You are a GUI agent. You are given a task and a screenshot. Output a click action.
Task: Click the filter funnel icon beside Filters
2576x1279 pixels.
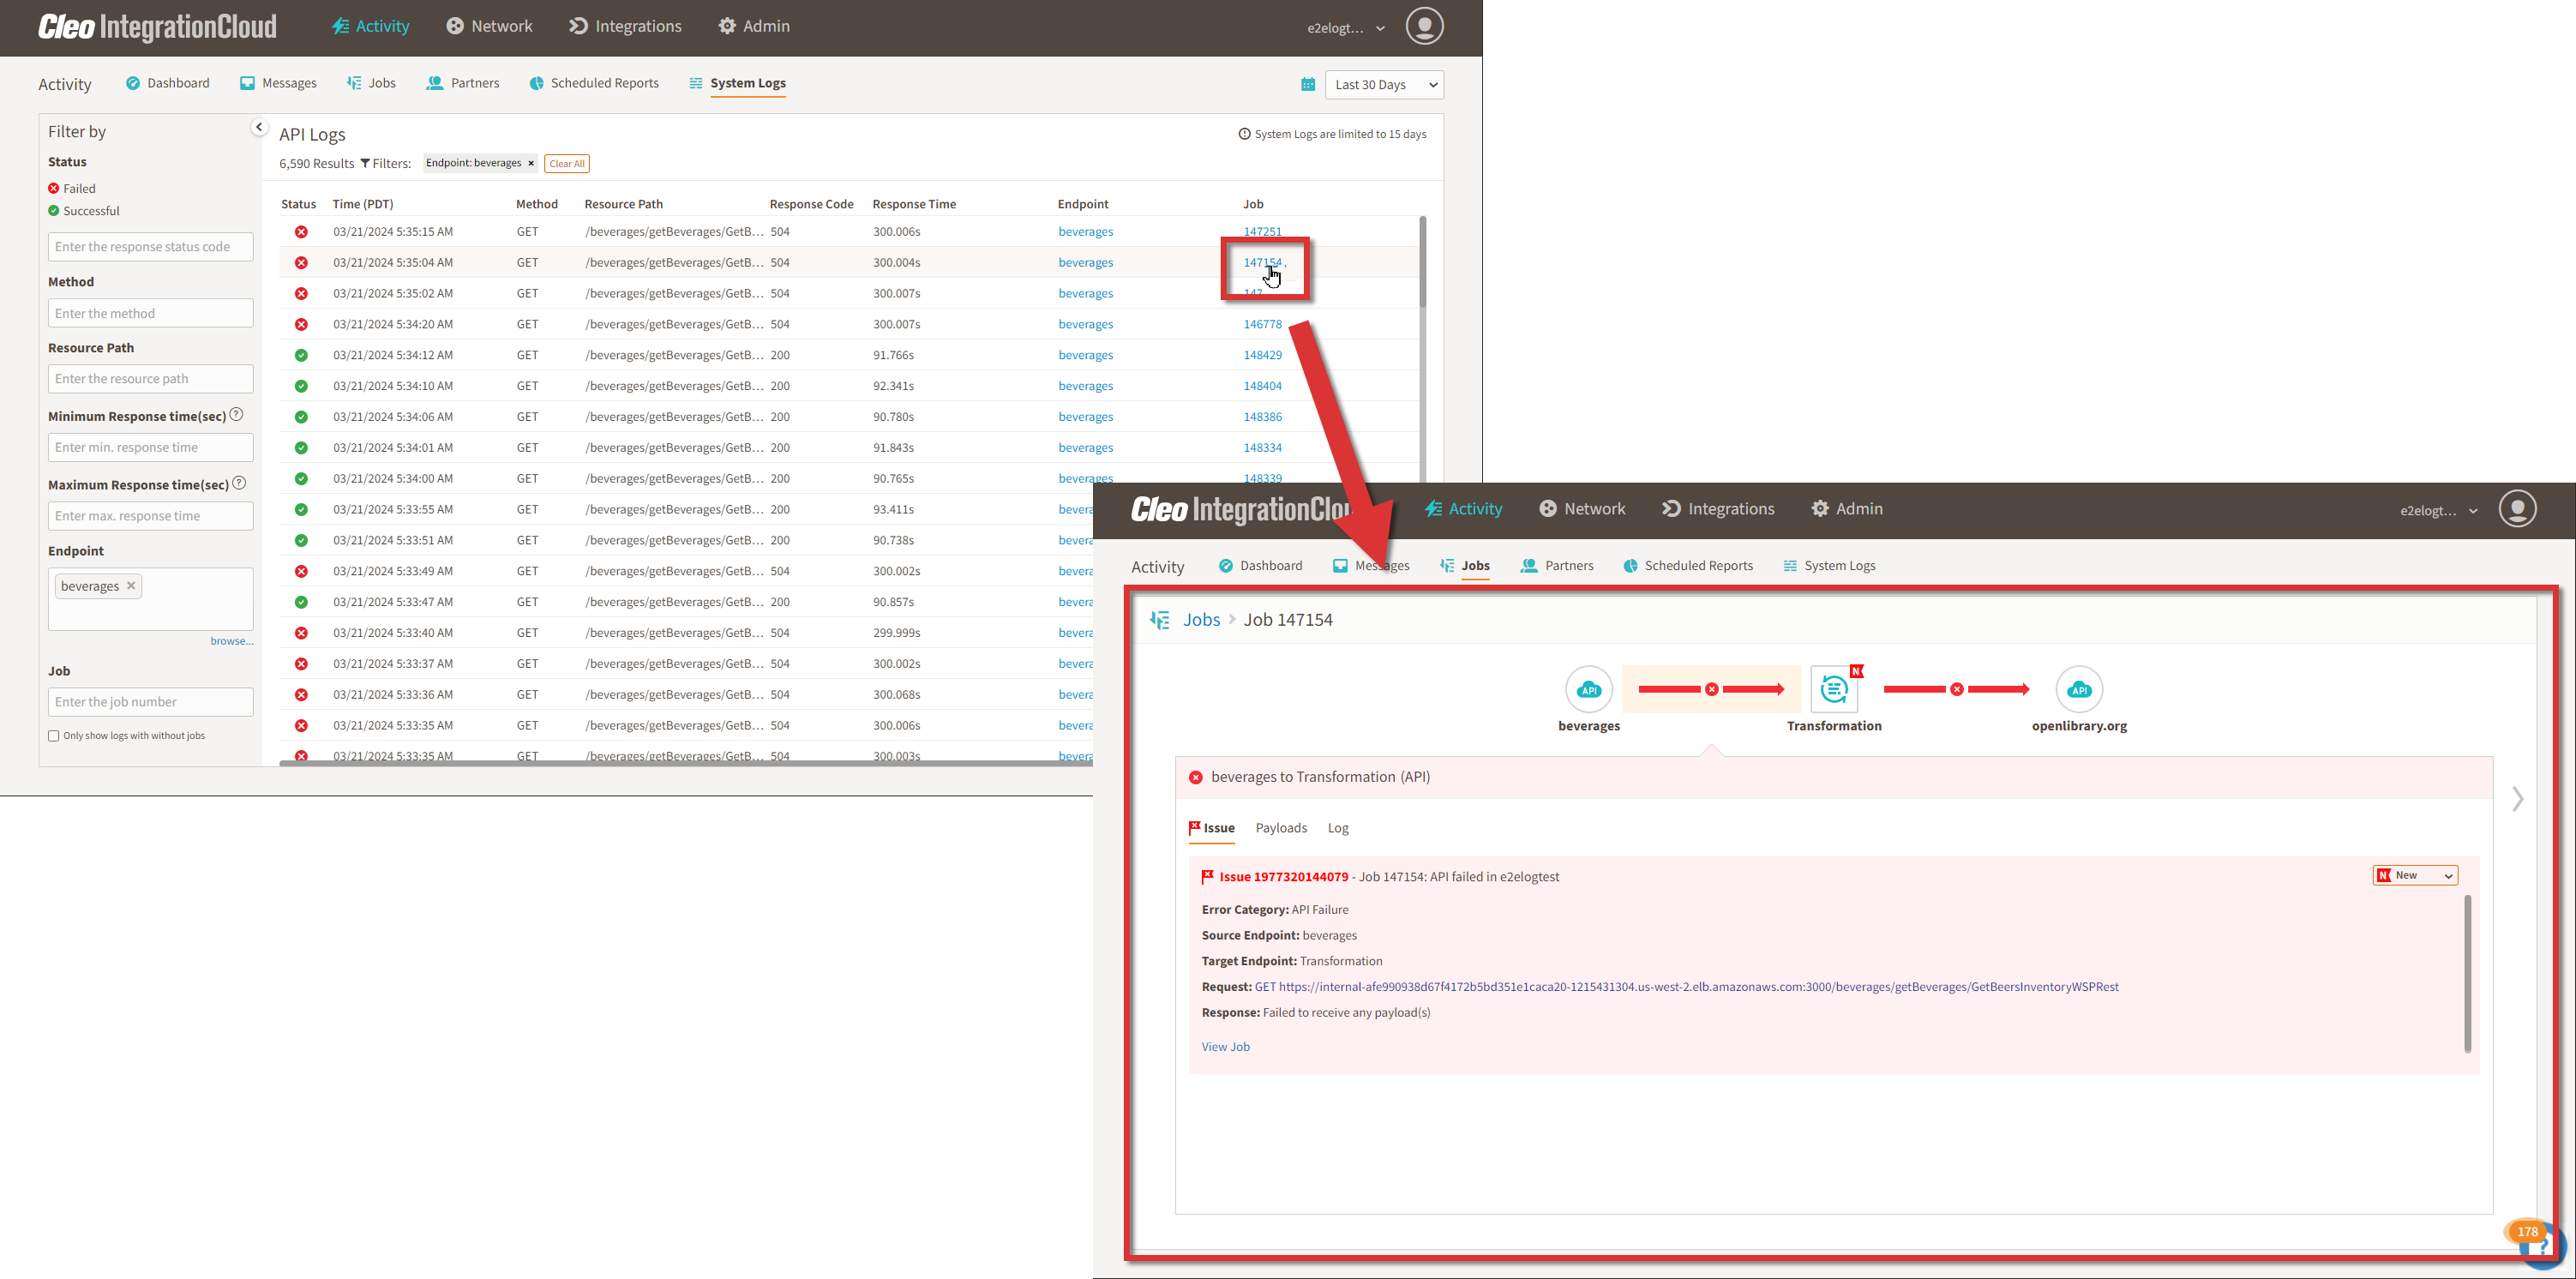(x=365, y=164)
